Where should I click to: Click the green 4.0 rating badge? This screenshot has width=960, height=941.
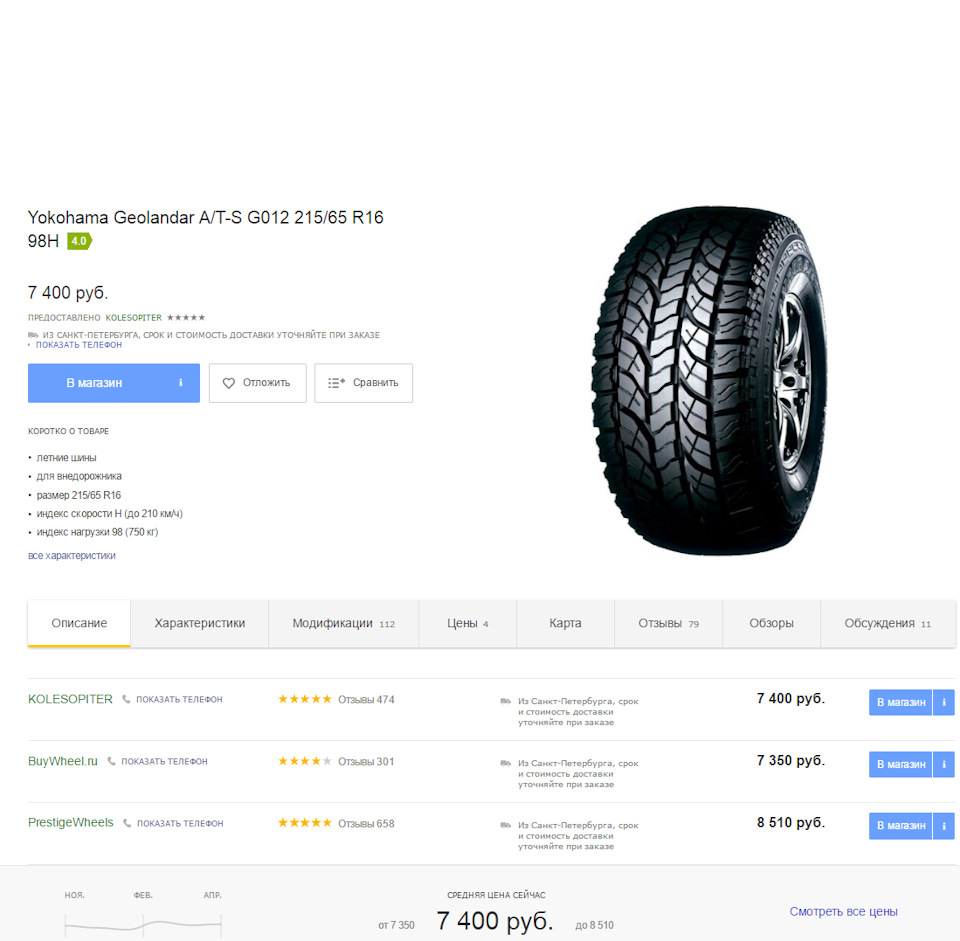coord(80,241)
